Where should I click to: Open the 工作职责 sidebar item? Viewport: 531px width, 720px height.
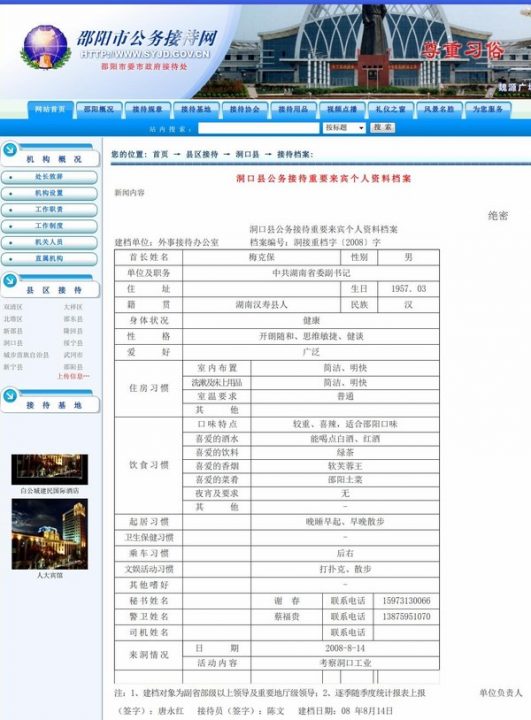[x=49, y=209]
